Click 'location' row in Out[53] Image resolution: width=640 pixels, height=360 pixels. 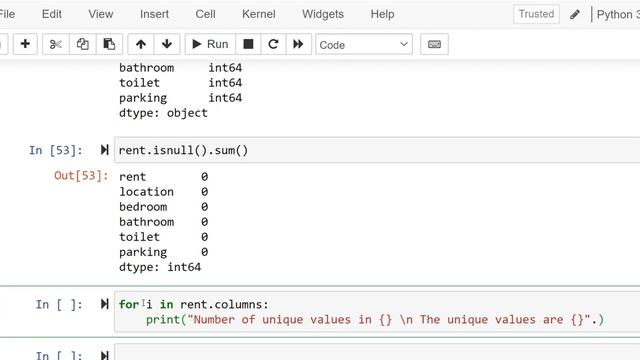click(x=164, y=192)
